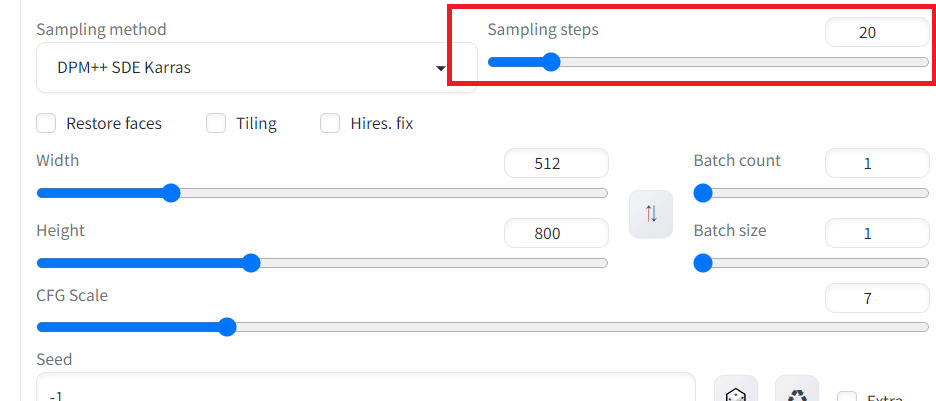Click the Height value field showing 800
The width and height of the screenshot is (936, 401).
(x=556, y=234)
